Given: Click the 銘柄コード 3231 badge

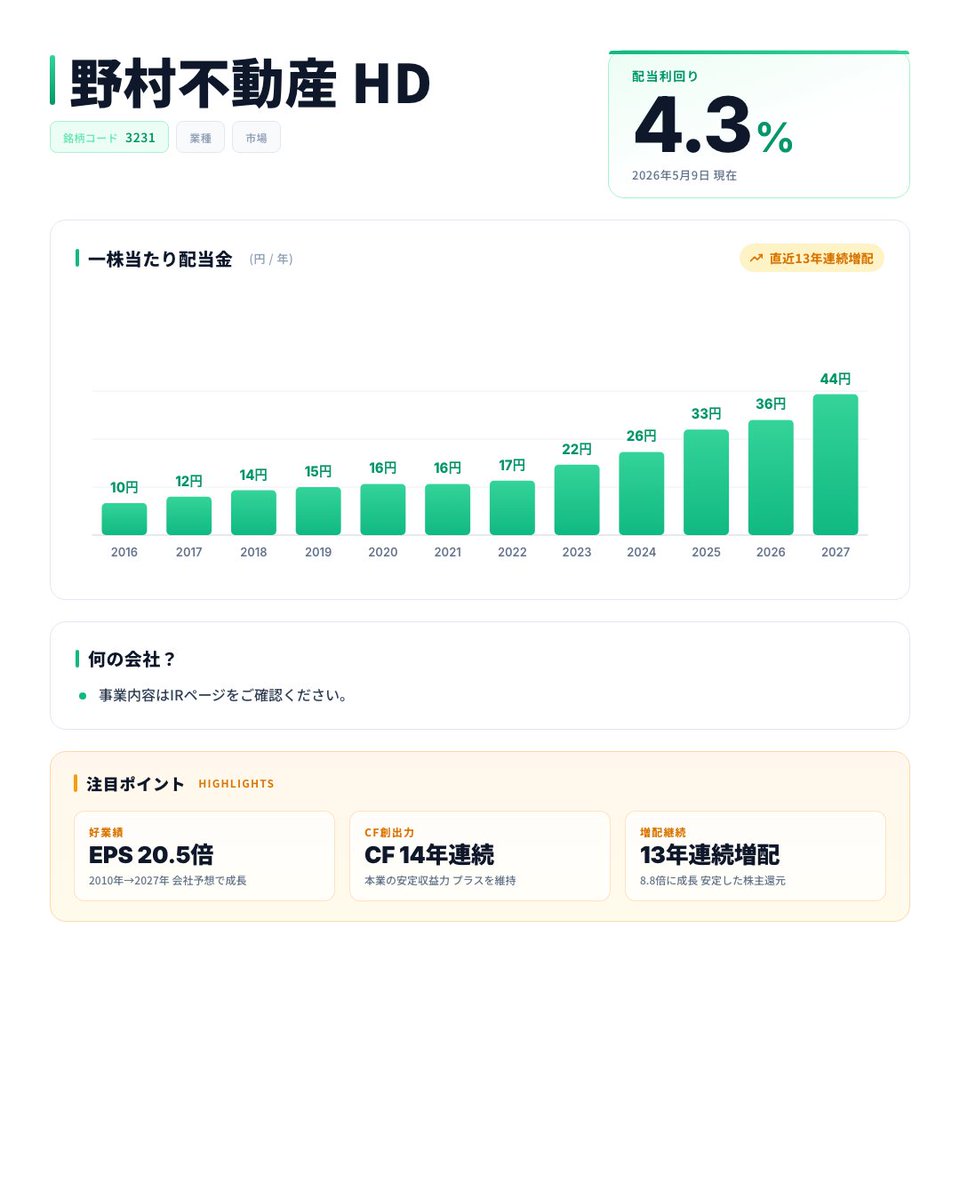Looking at the screenshot, I should (109, 137).
